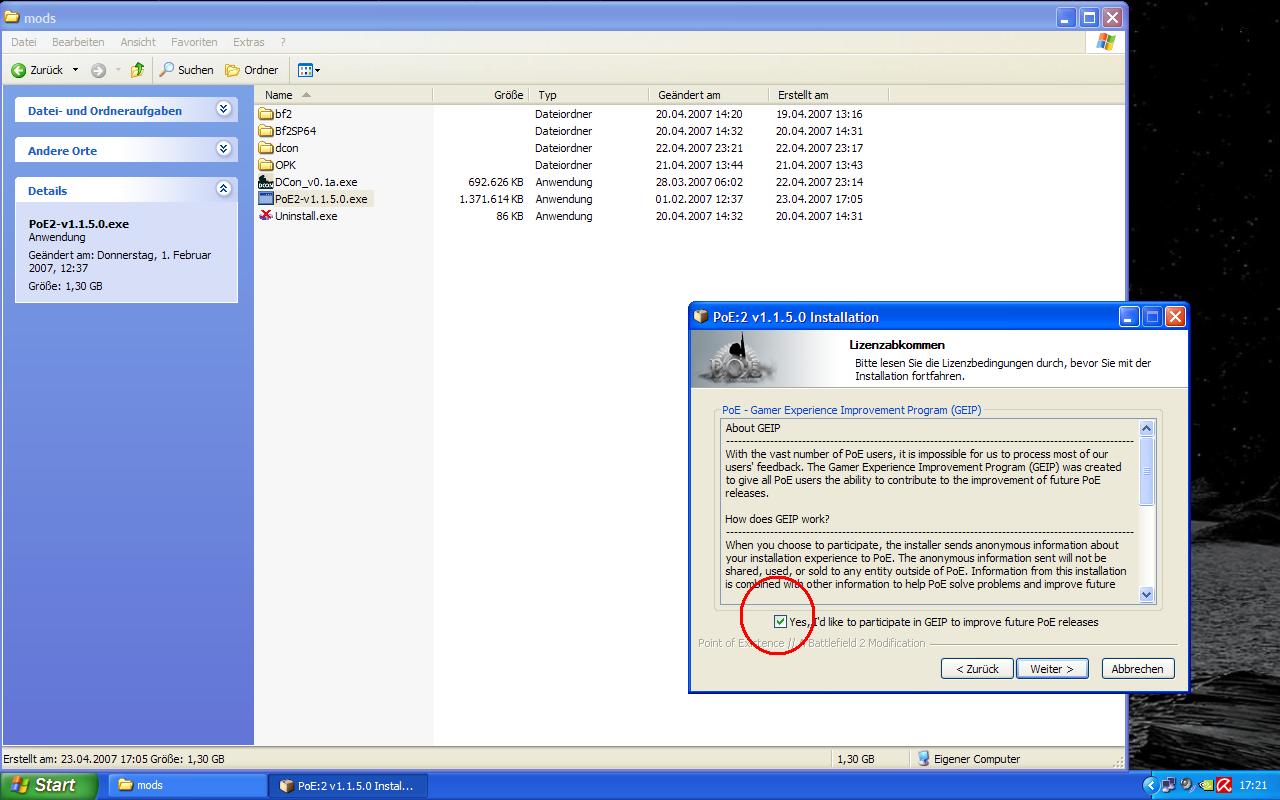
Task: Select the OPK folder
Action: [x=285, y=165]
